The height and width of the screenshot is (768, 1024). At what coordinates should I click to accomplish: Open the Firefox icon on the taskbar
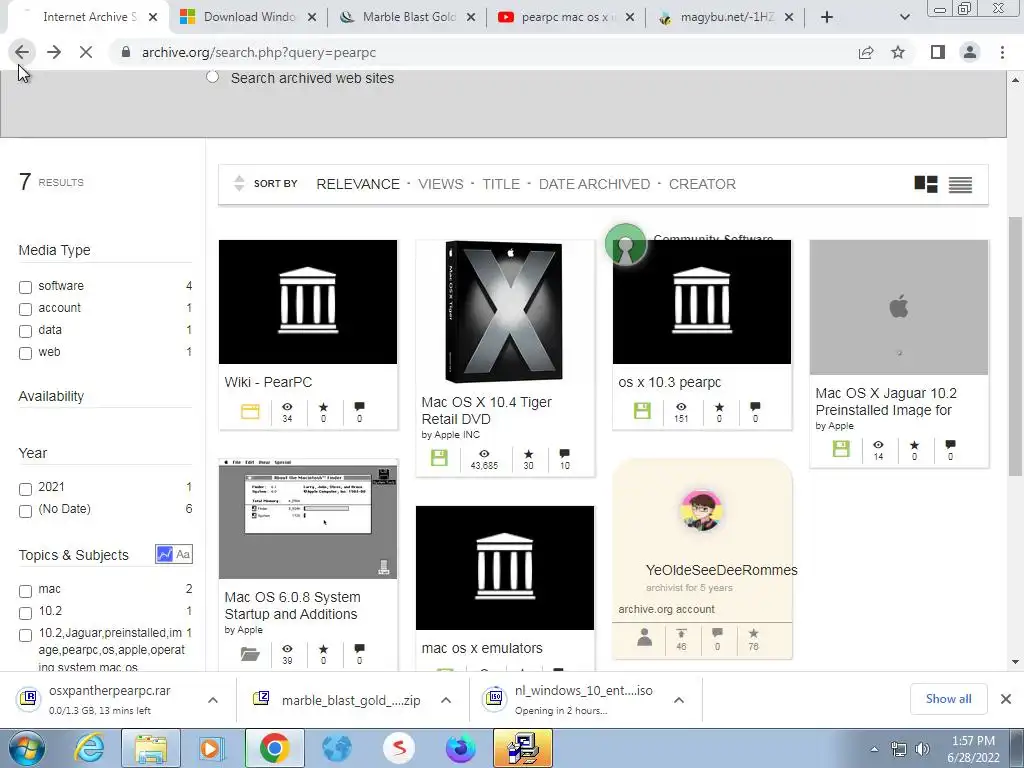pos(460,748)
